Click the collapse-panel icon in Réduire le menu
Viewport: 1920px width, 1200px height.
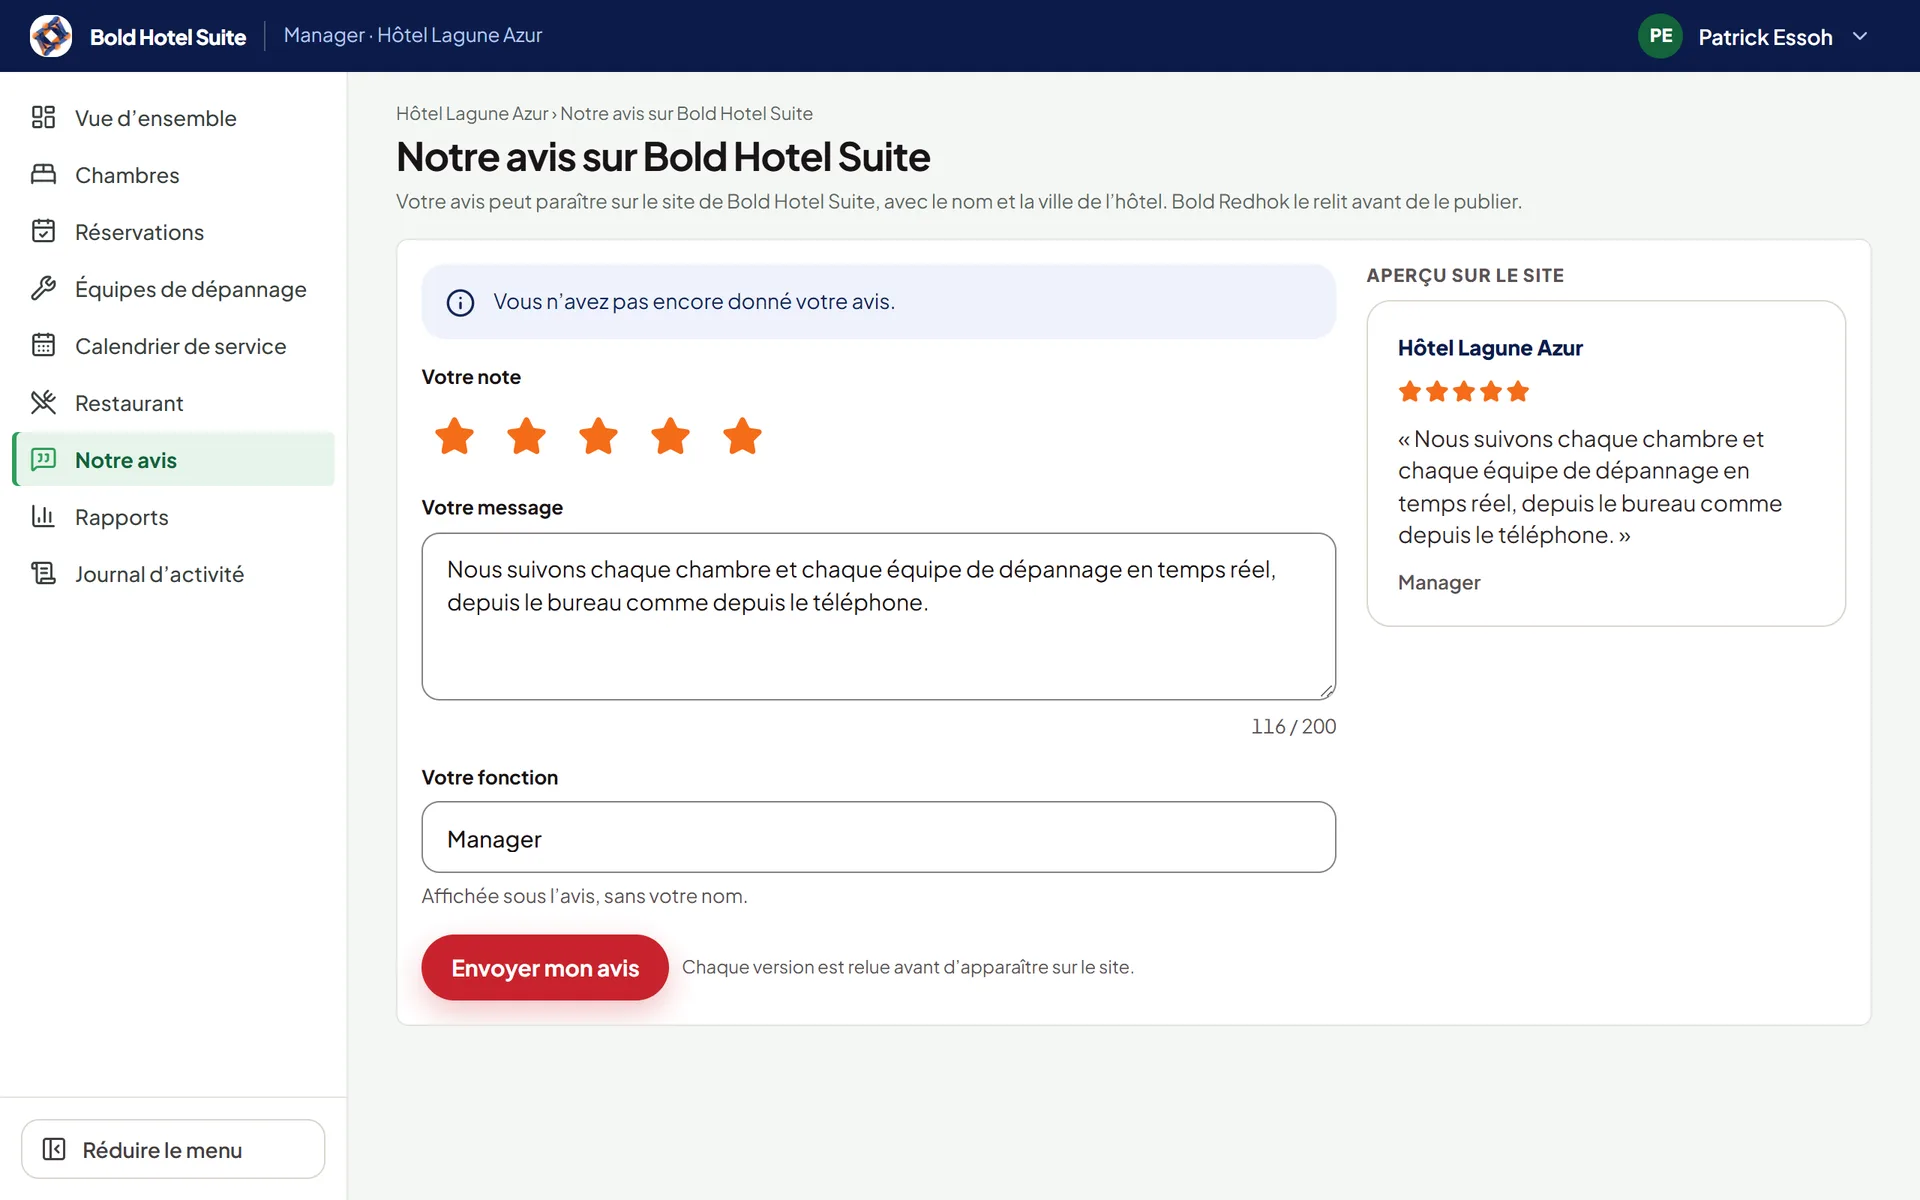[x=54, y=1149]
